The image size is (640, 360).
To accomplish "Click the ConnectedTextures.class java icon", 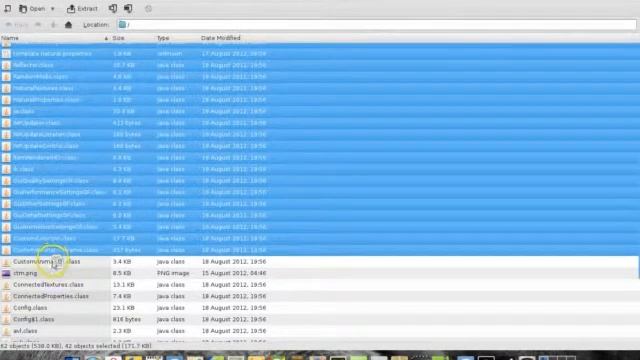I will [x=6, y=284].
